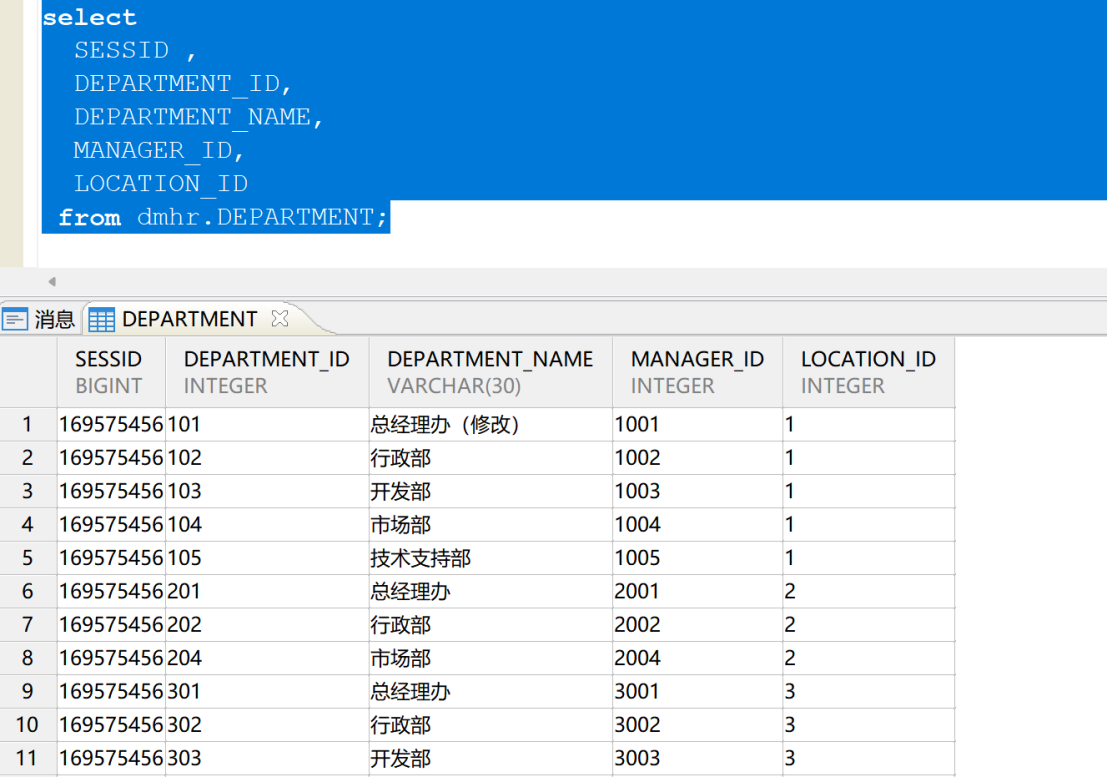Close the DEPARTMENT result tab
This screenshot has height=777, width=1107.
(x=280, y=318)
